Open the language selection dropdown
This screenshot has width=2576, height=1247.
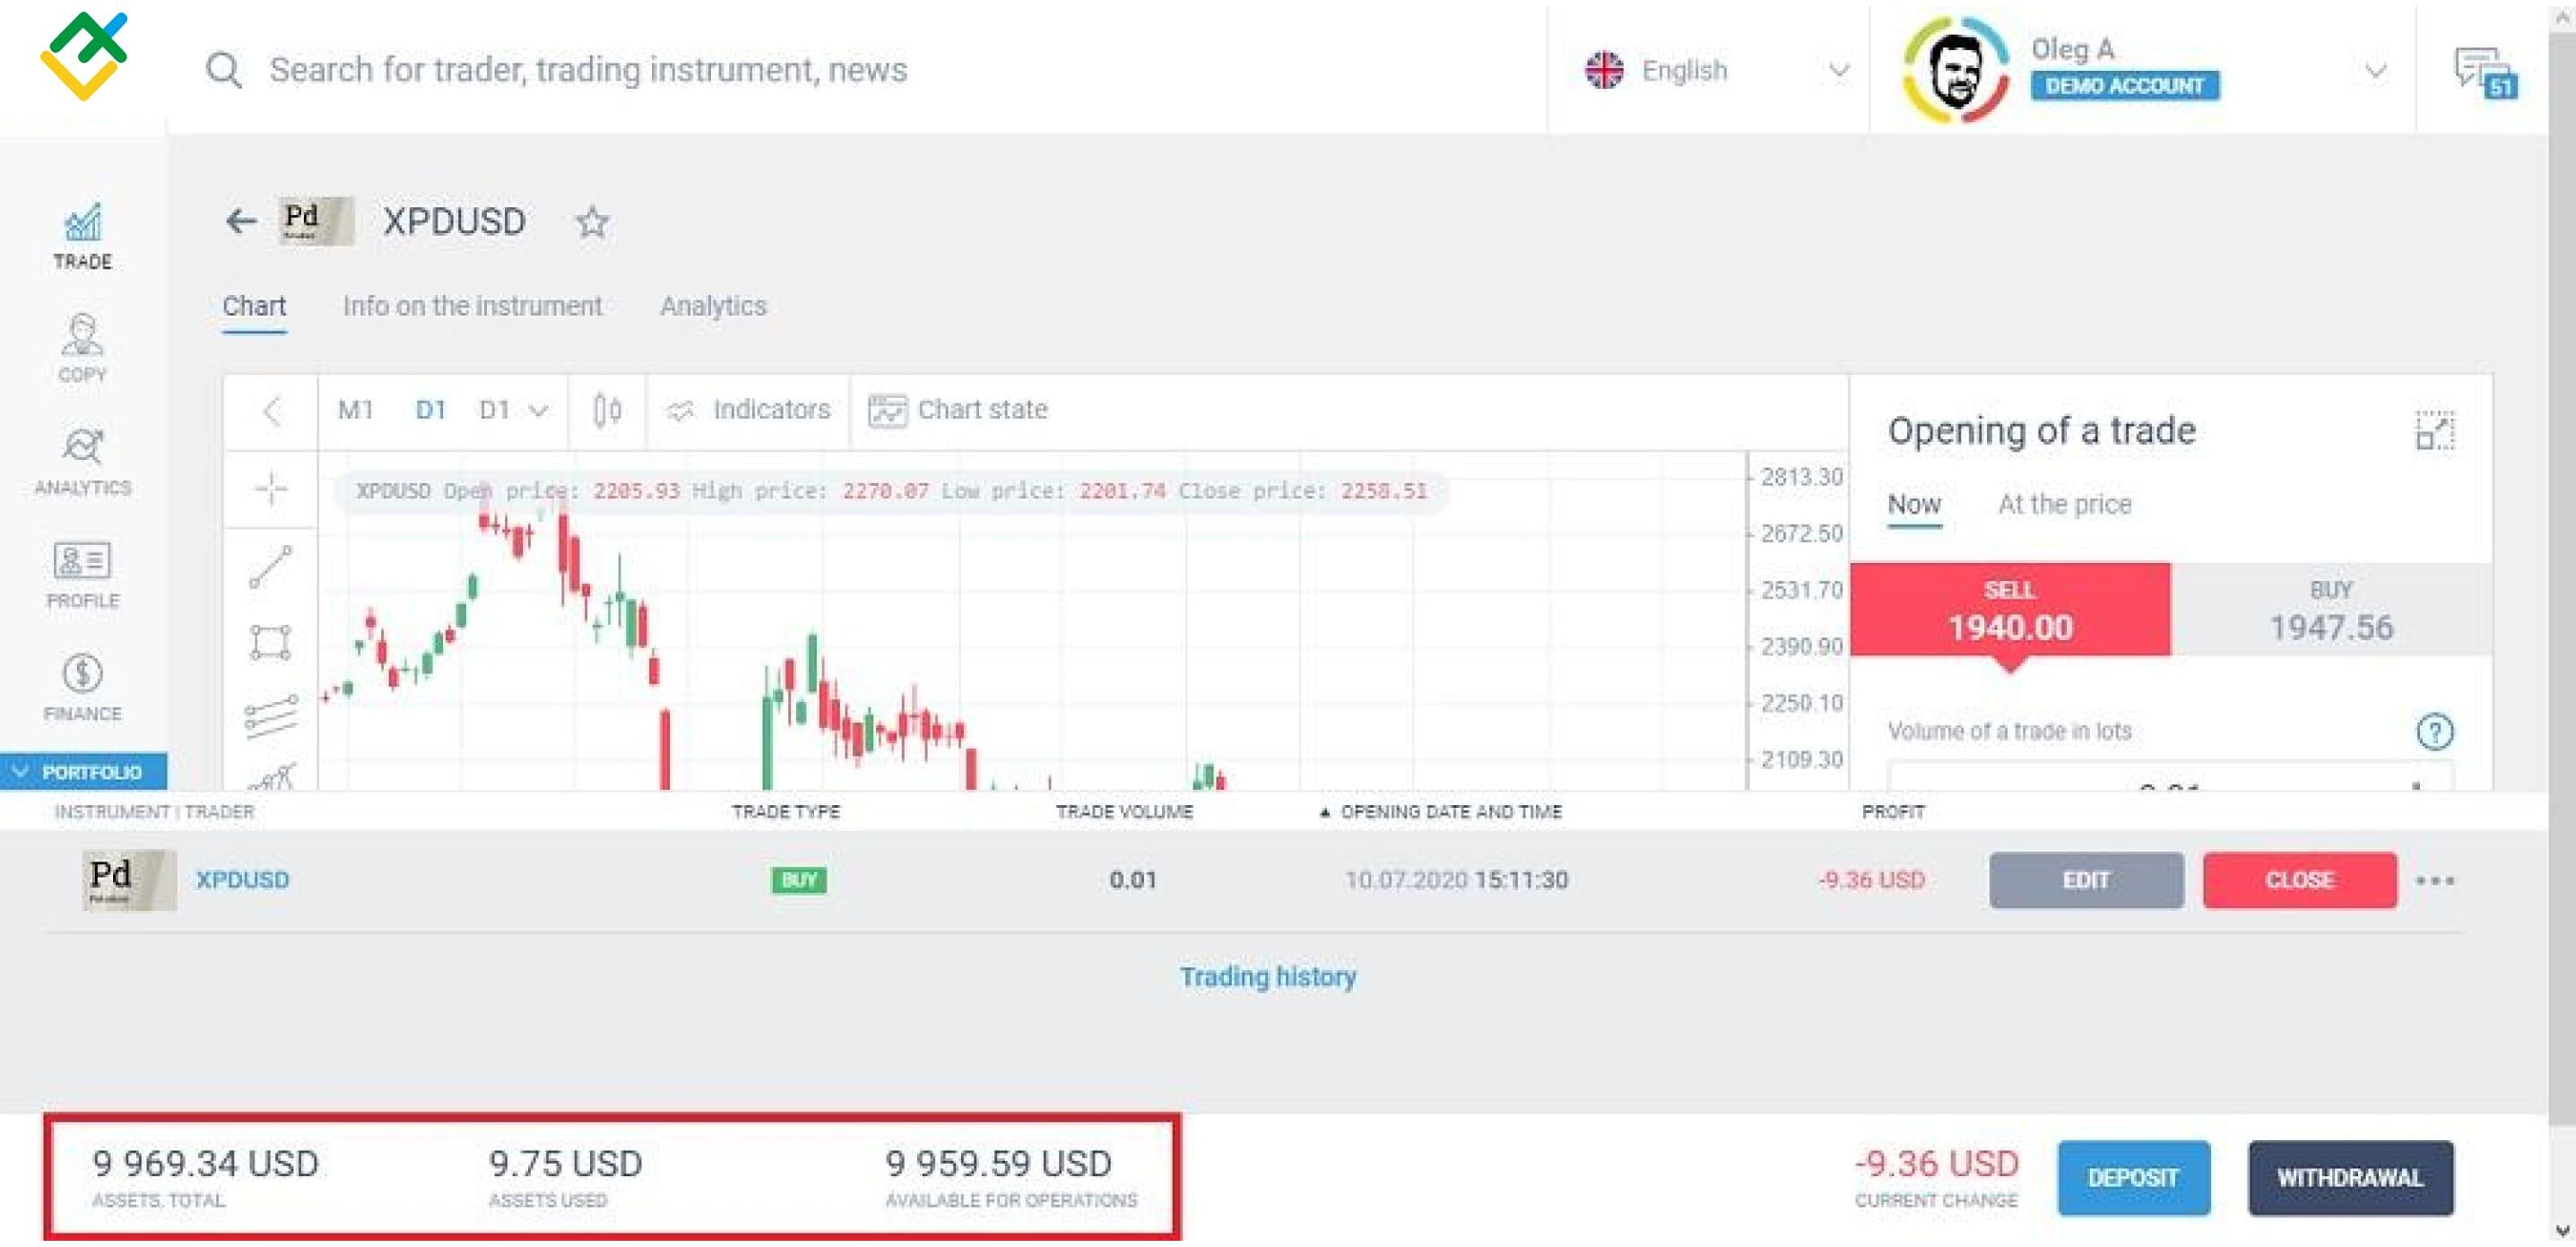click(x=1840, y=70)
